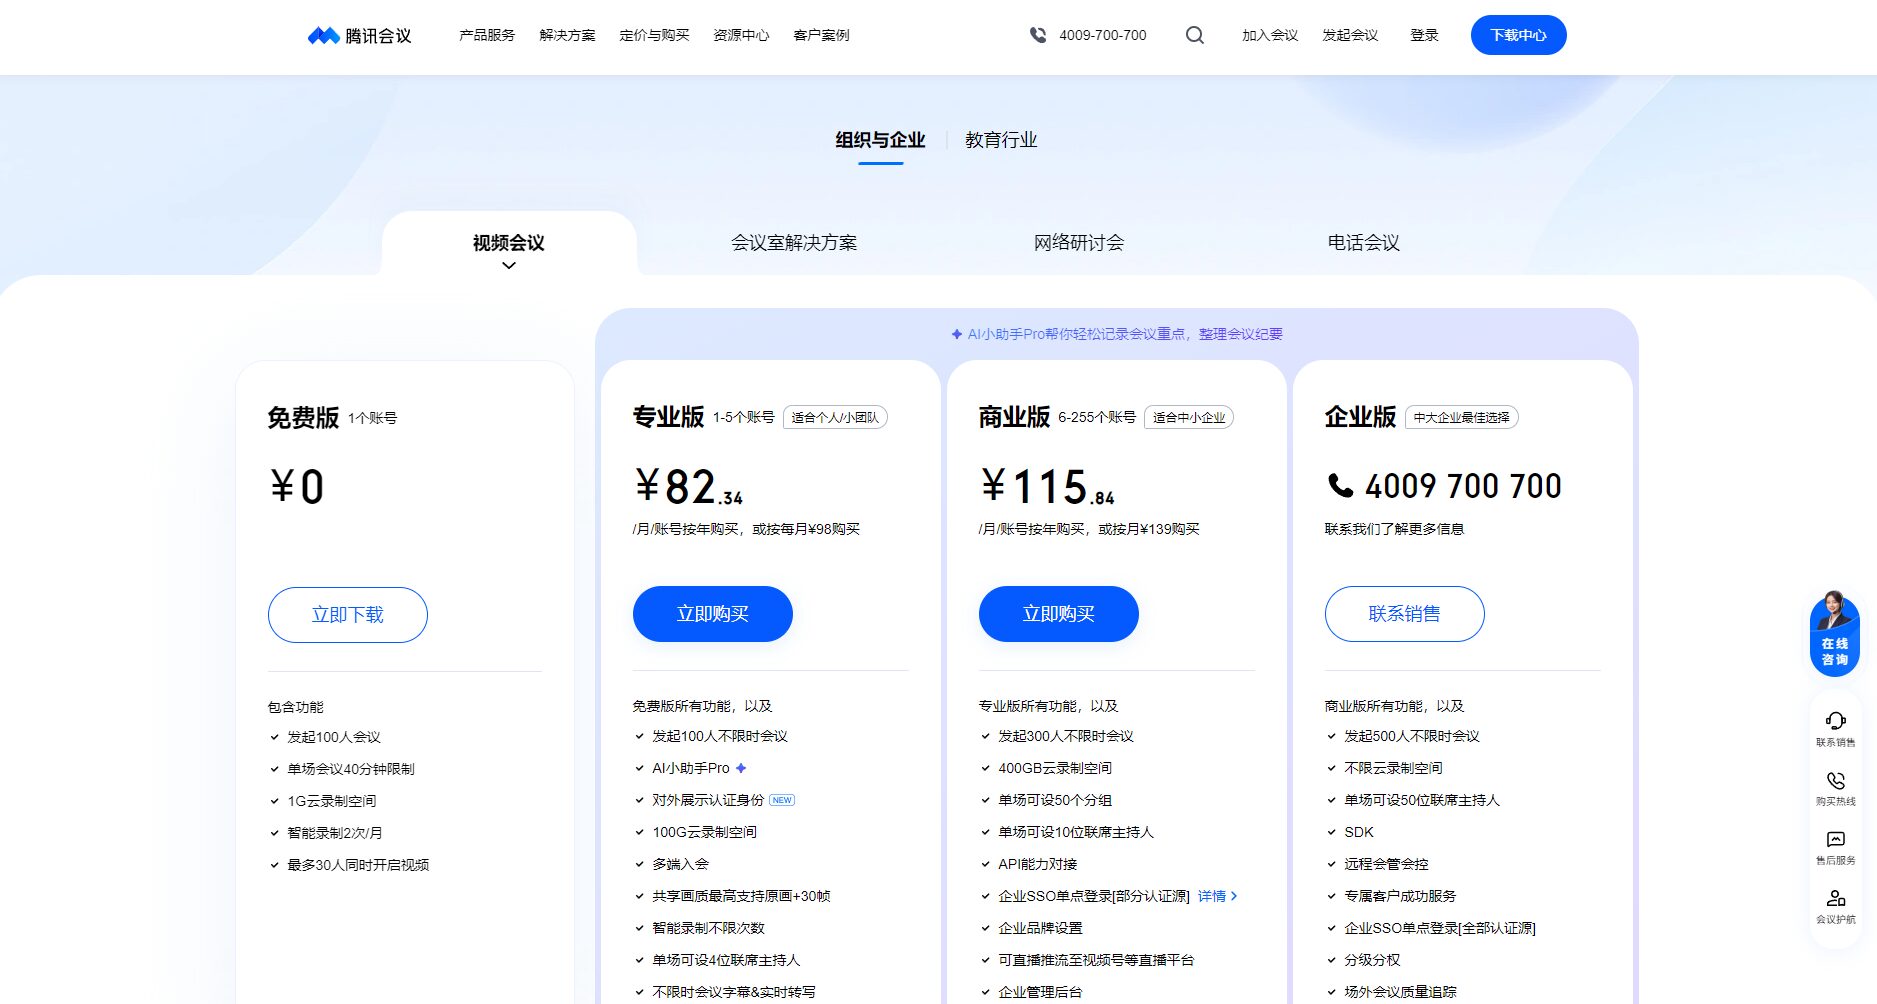This screenshot has height=1004, width=1877.
Task: Click the AI sparkle icon next to AI小助手Pro feature
Action: click(x=741, y=768)
